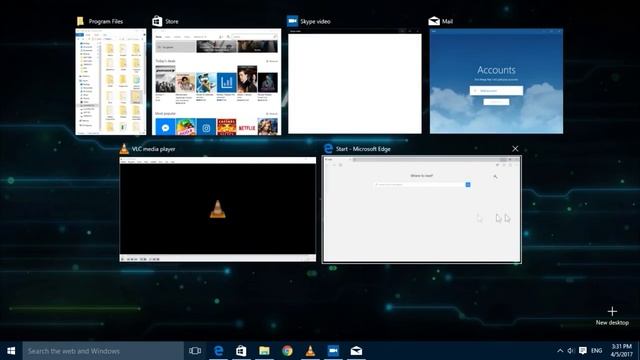Launch Google Chrome from the taskbar
The image size is (640, 360).
[287, 351]
